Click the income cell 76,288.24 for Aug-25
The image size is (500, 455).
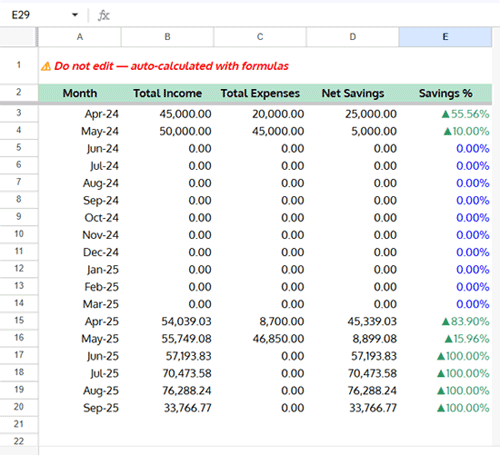point(167,391)
